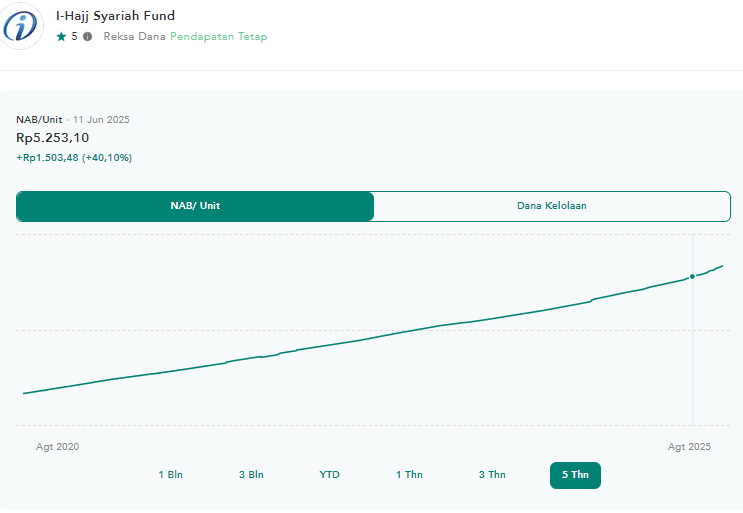This screenshot has width=743, height=513.
Task: Click the 11 Jun 2025 date label
Action: click(101, 120)
